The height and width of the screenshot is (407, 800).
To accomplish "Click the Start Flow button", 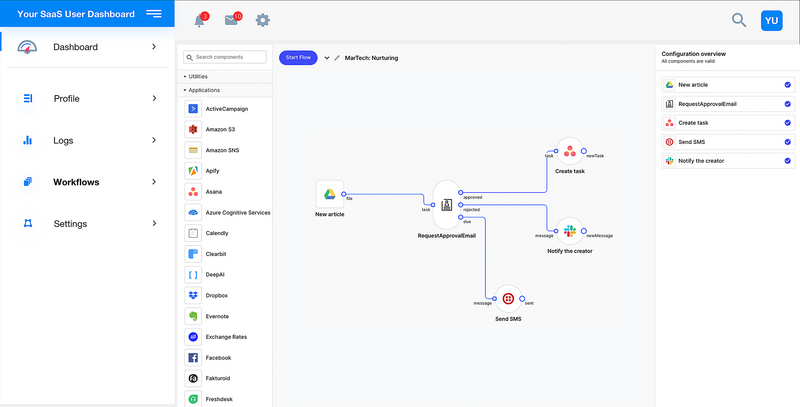I will coord(298,58).
